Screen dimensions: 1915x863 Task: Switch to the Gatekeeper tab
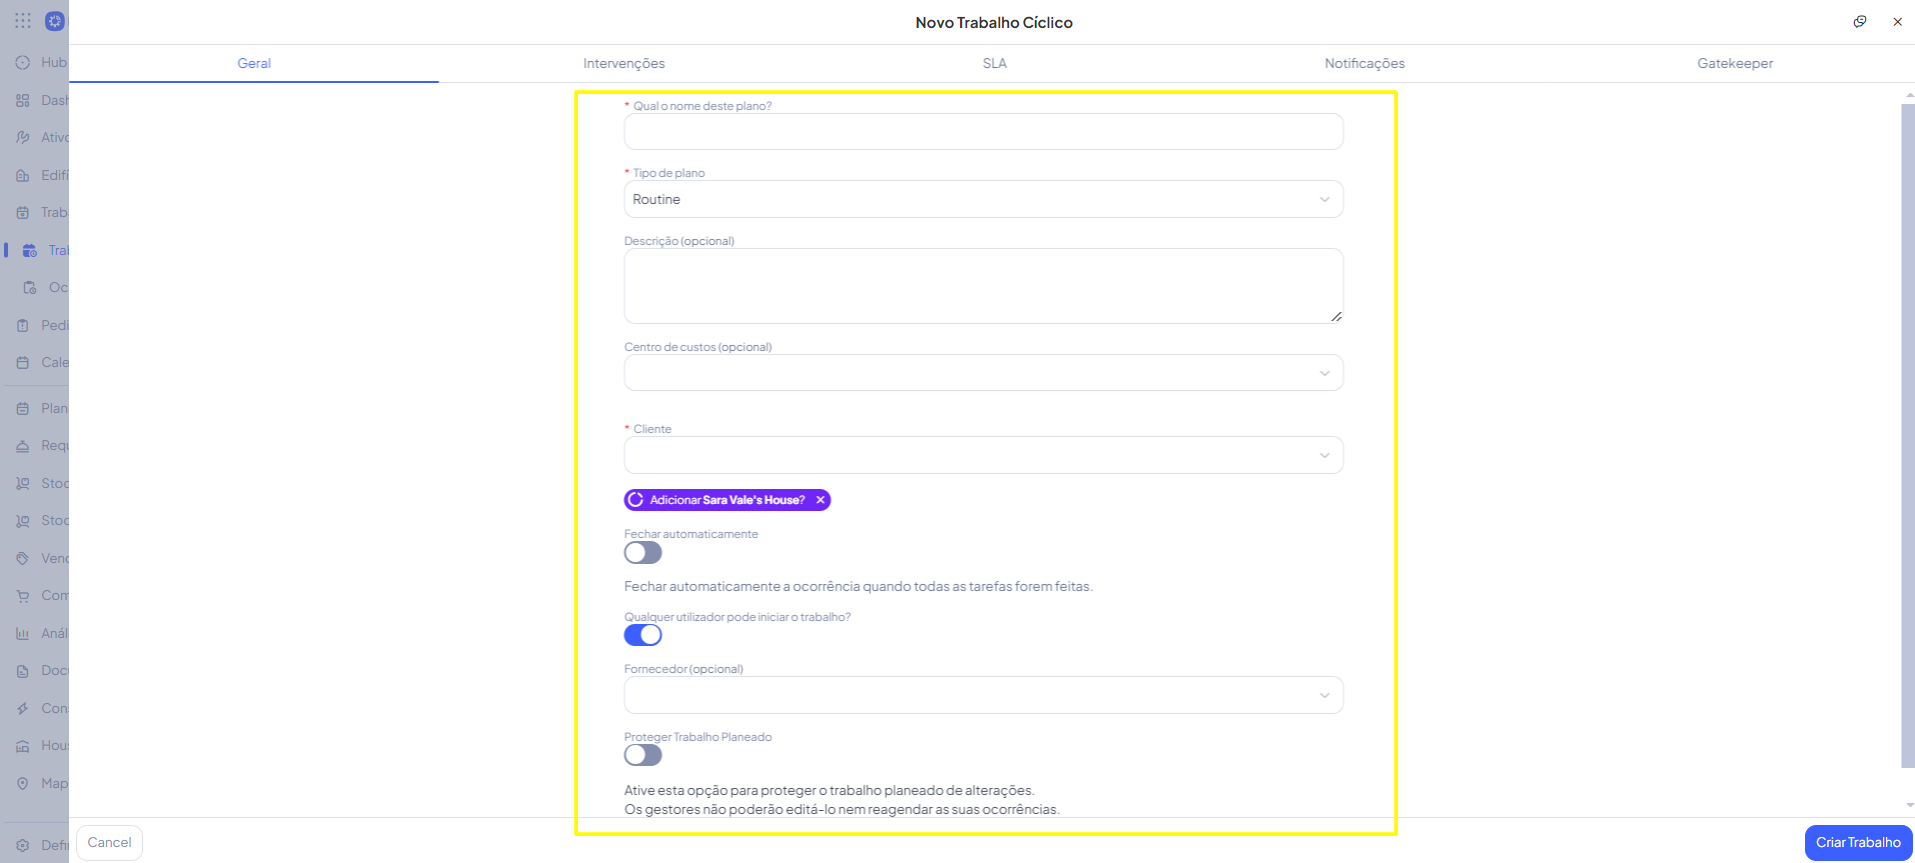(1735, 63)
